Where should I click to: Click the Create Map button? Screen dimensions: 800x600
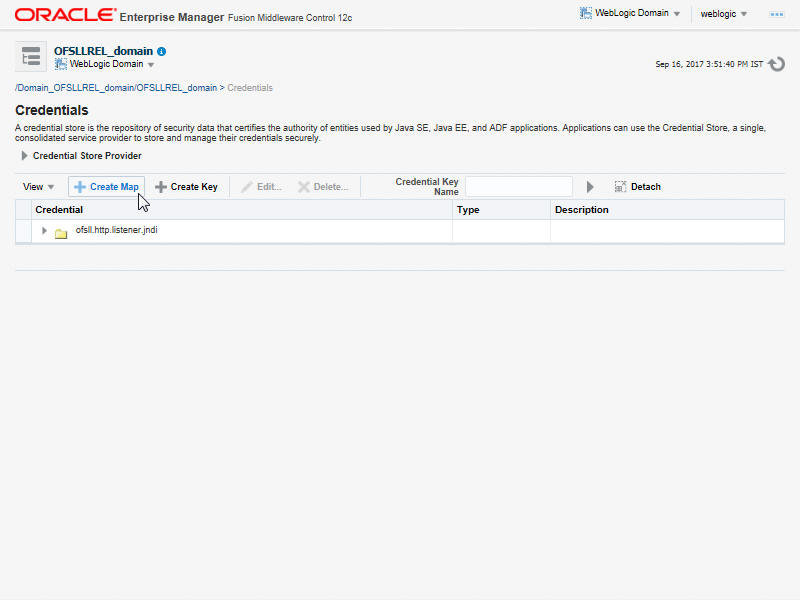point(106,187)
